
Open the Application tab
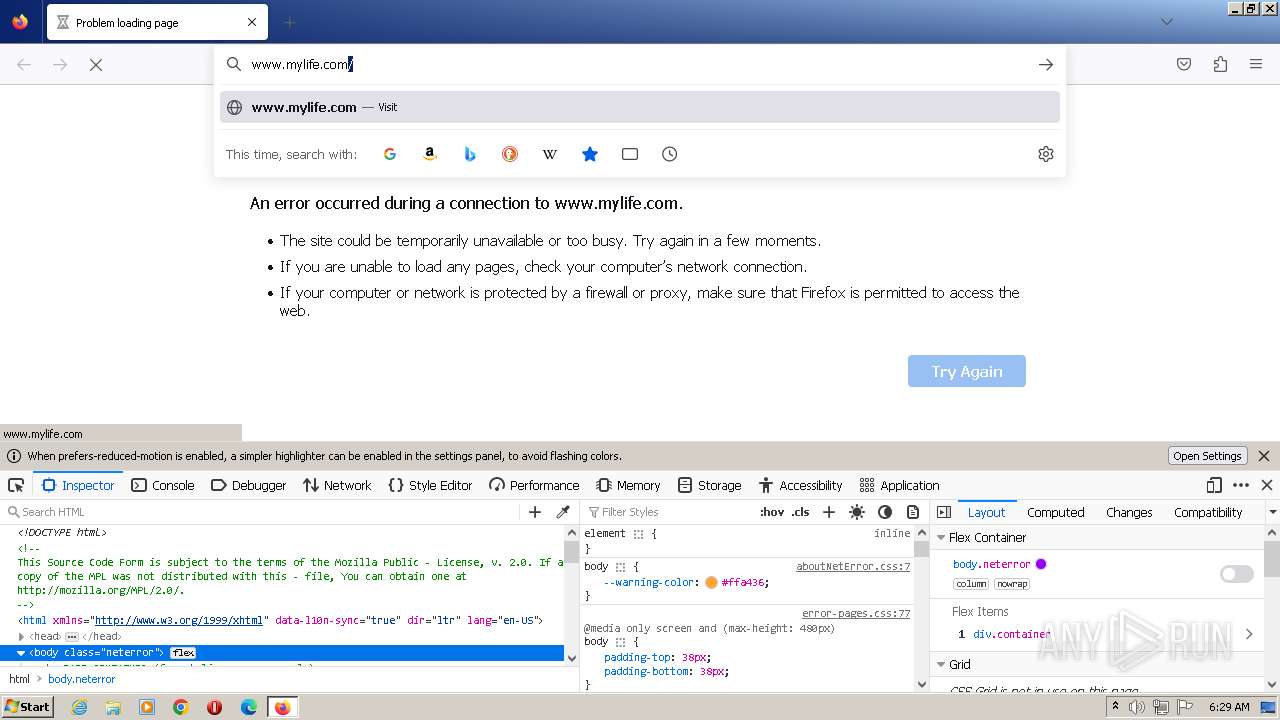(x=899, y=485)
